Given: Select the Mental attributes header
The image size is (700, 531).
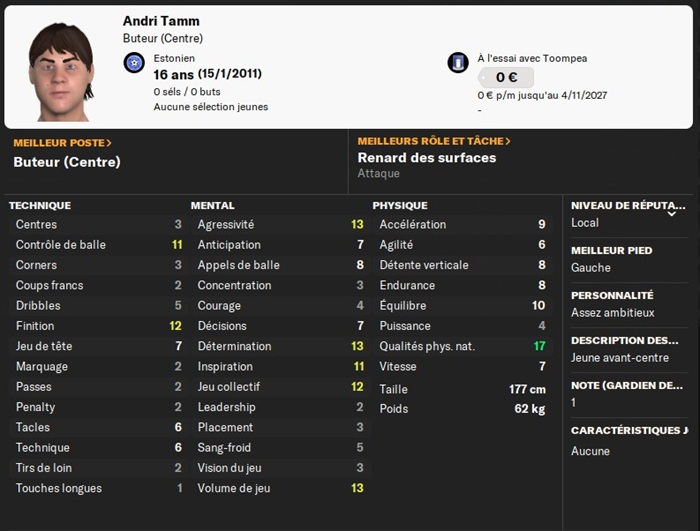Looking at the screenshot, I should [213, 205].
